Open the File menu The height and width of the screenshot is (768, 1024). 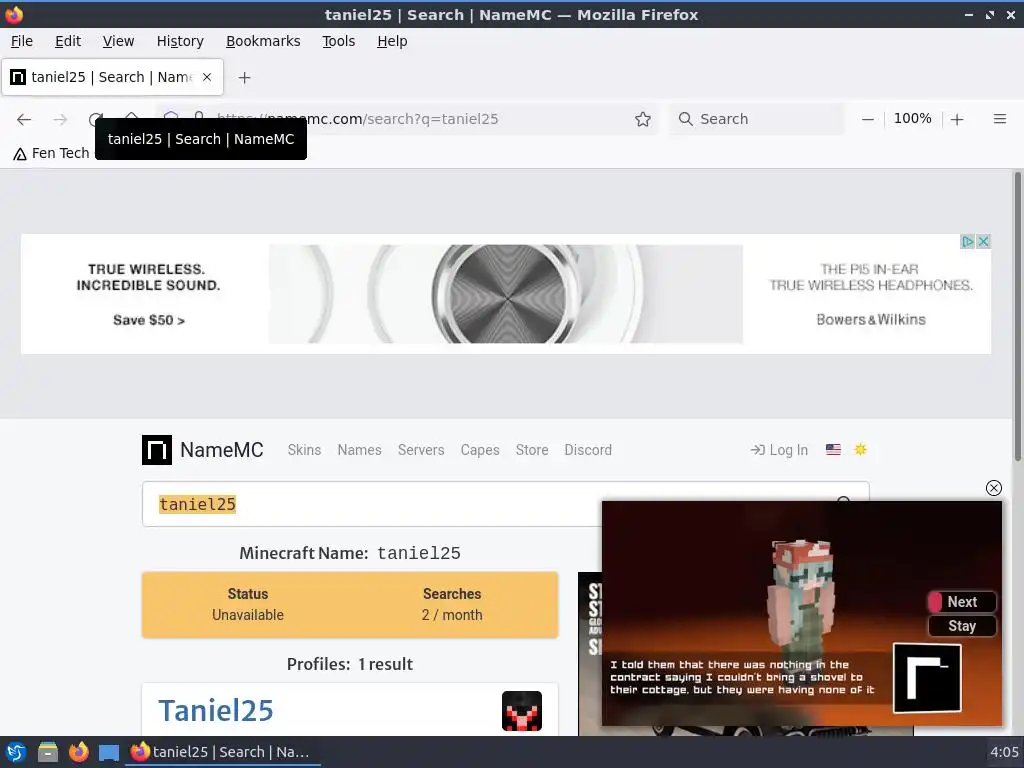[x=22, y=41]
